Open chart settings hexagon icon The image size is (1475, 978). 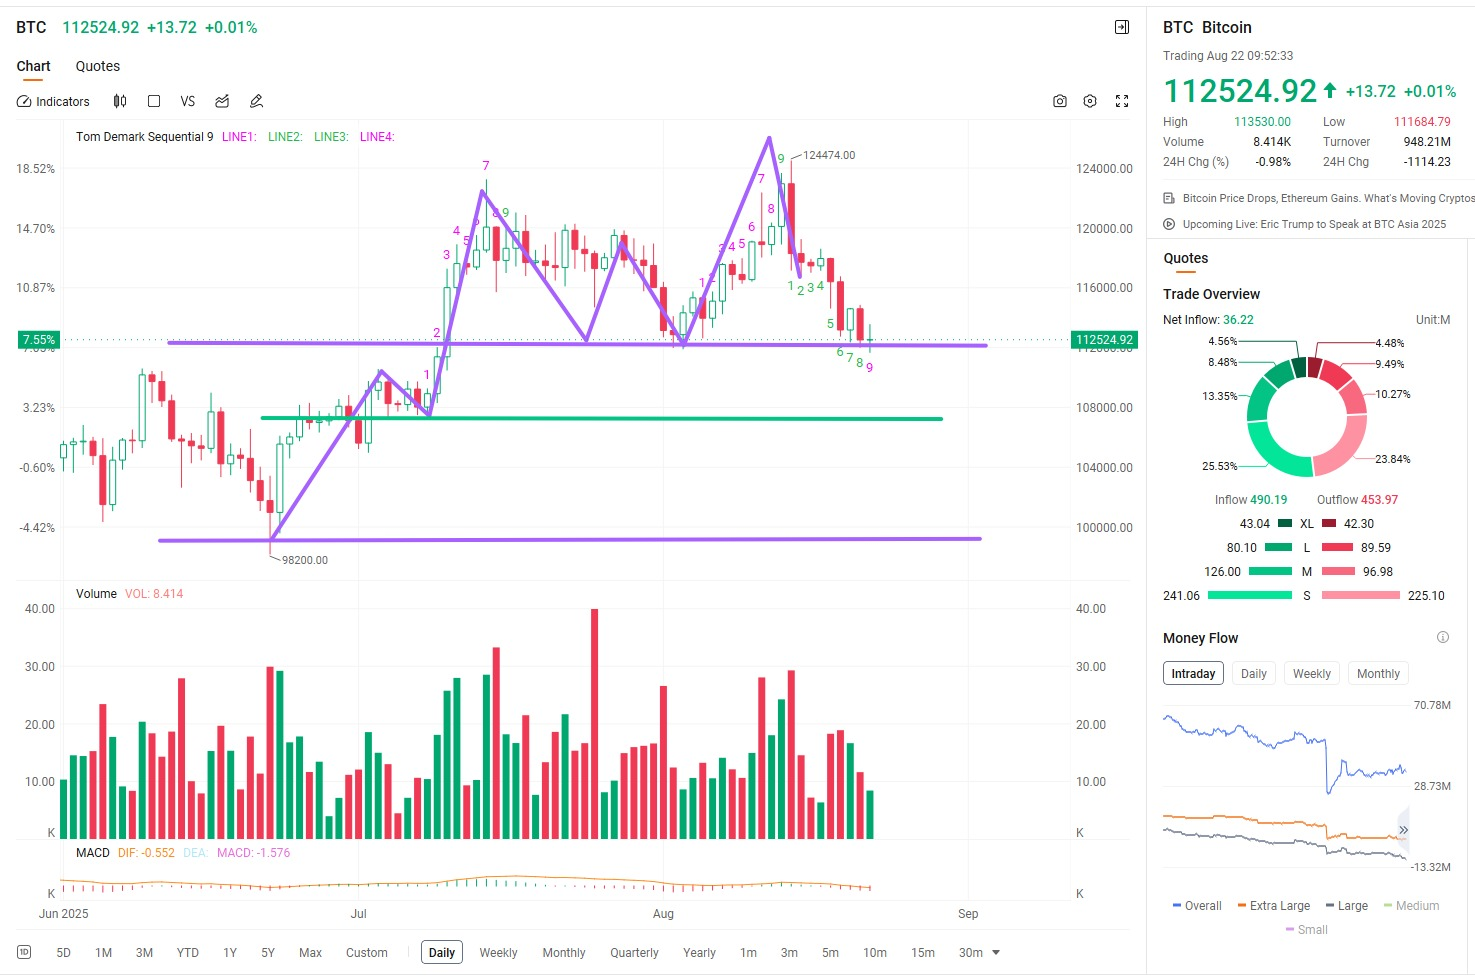[1090, 101]
